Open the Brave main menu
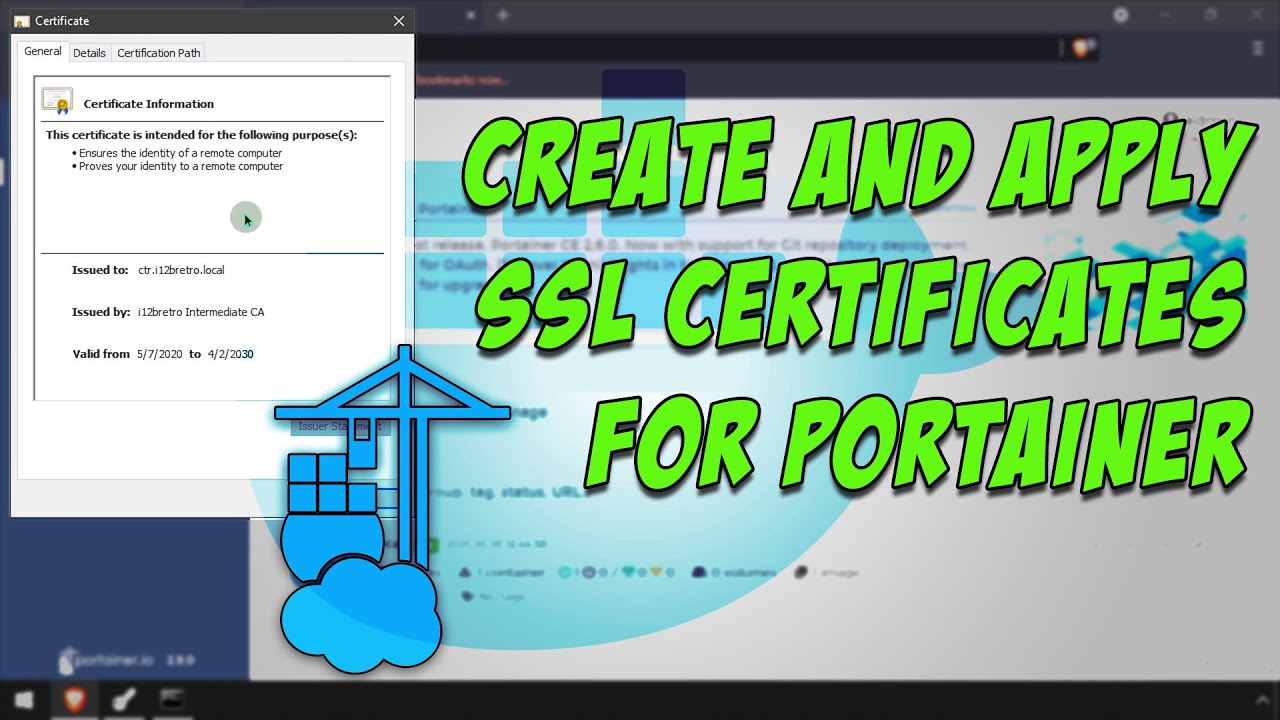 (1257, 47)
